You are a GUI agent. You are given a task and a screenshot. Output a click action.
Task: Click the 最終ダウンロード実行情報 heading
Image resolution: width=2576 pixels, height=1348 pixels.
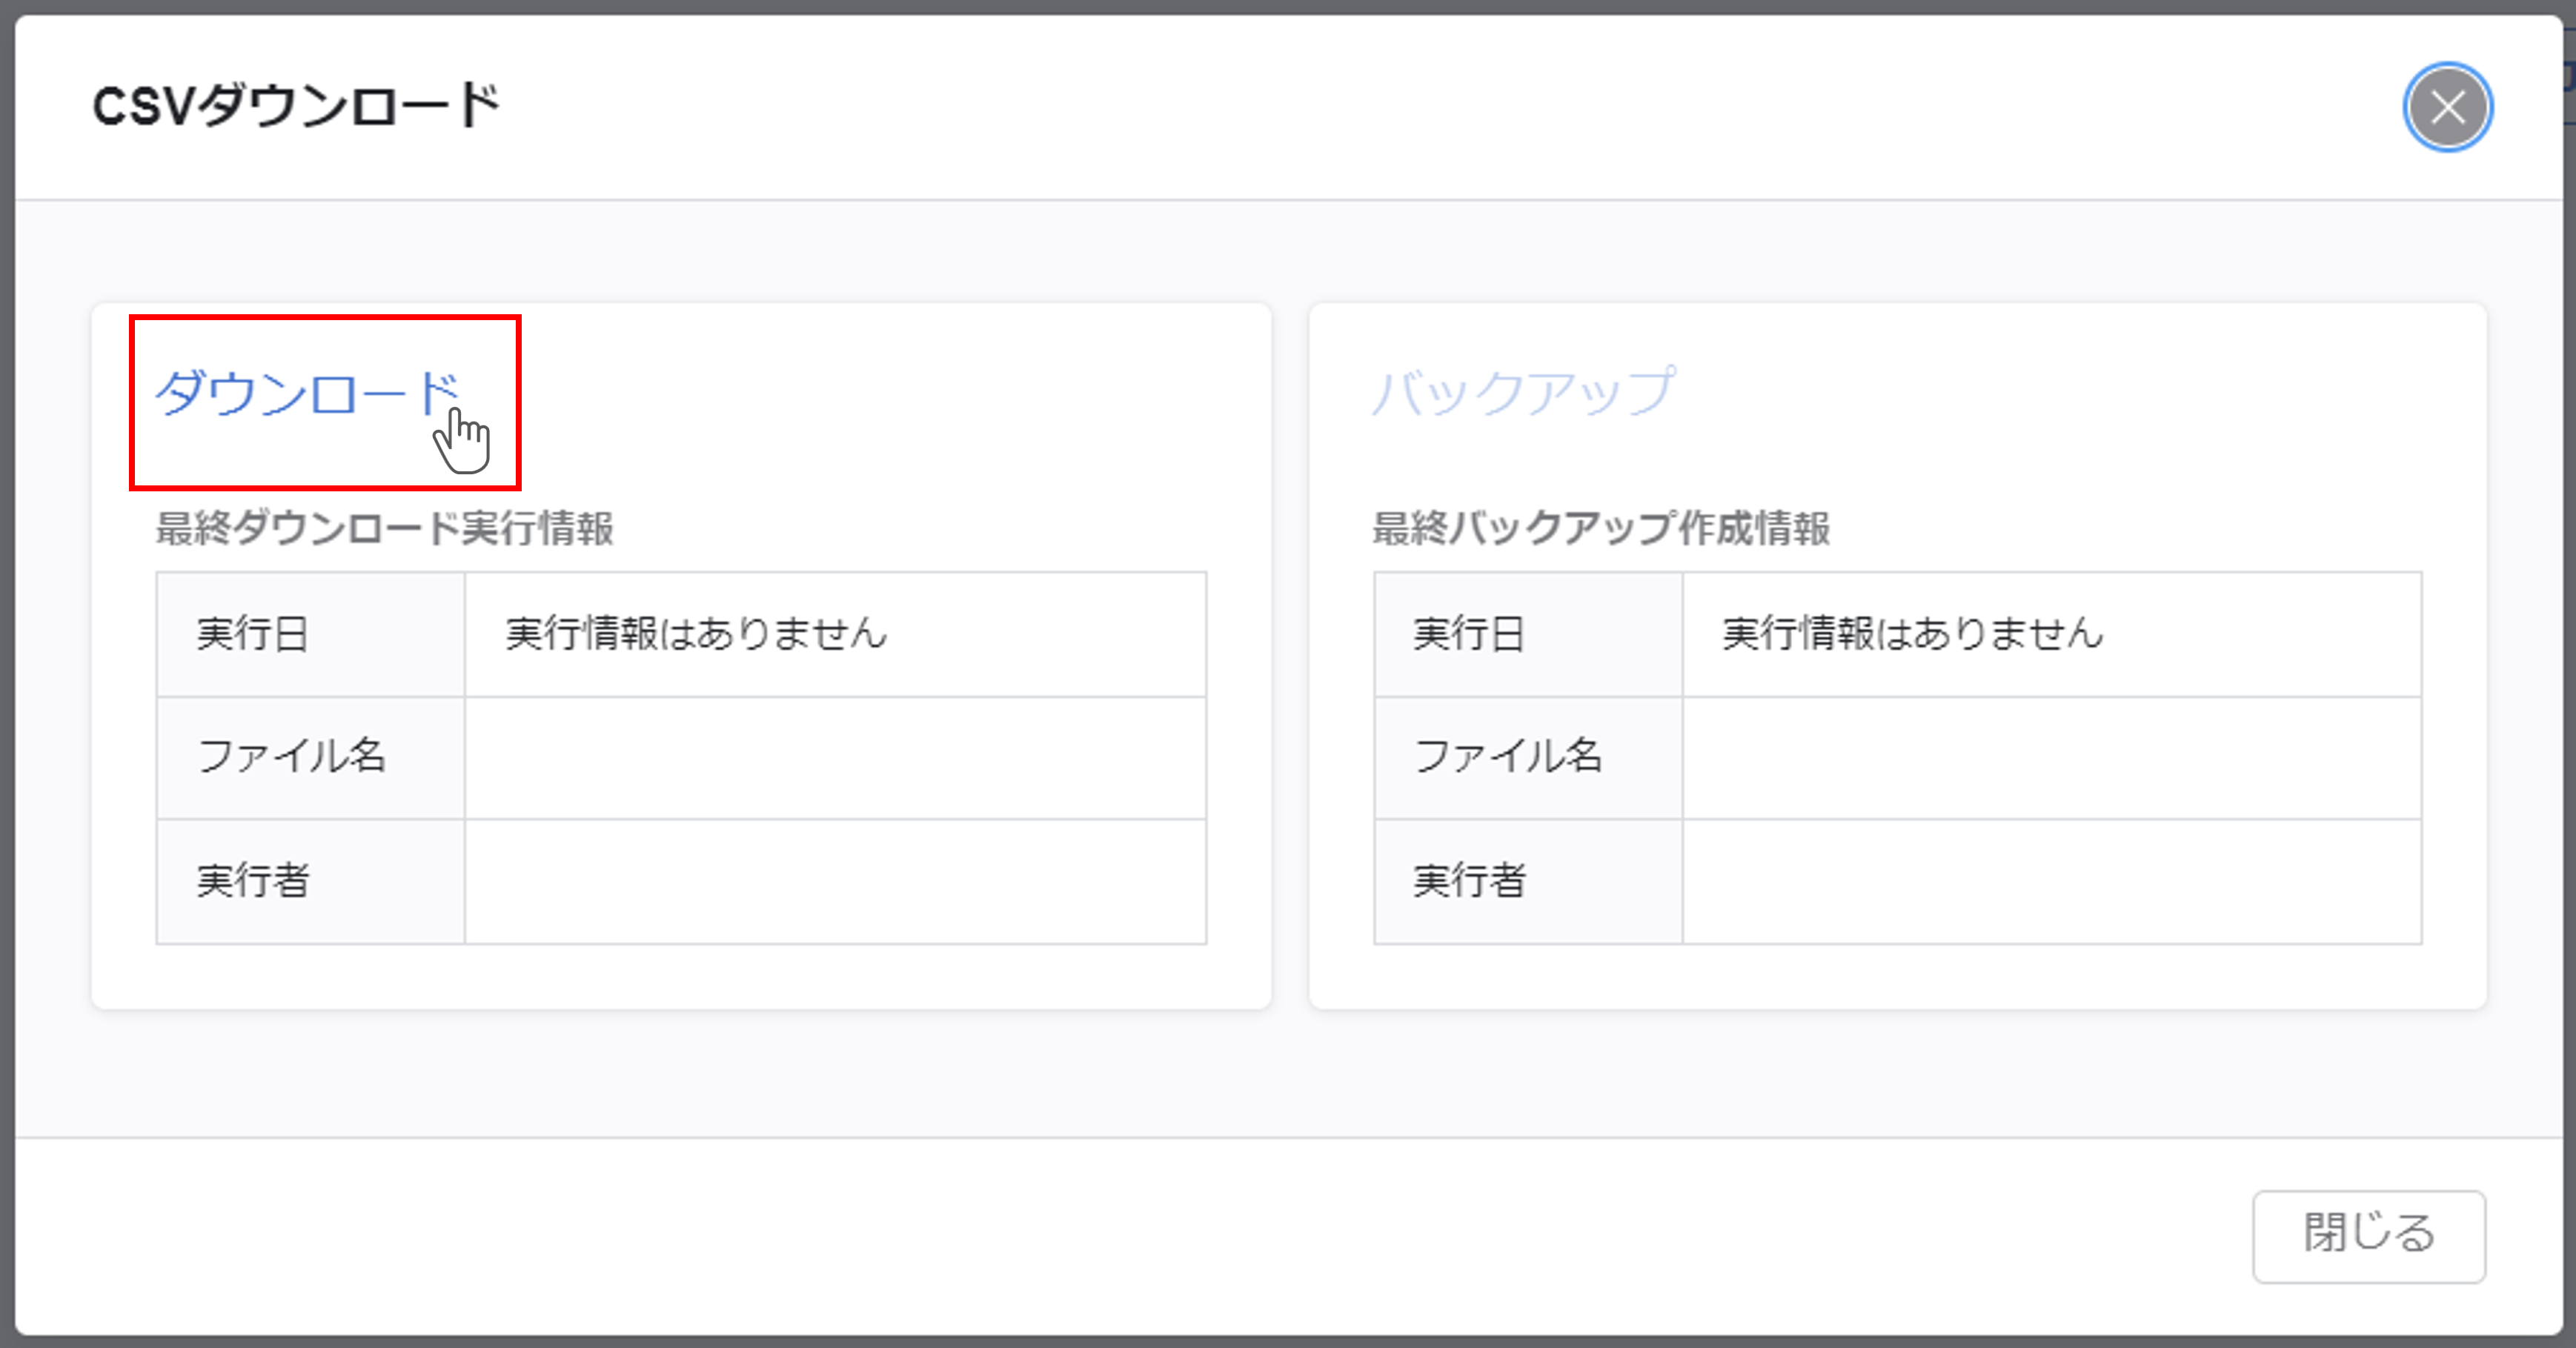385,528
